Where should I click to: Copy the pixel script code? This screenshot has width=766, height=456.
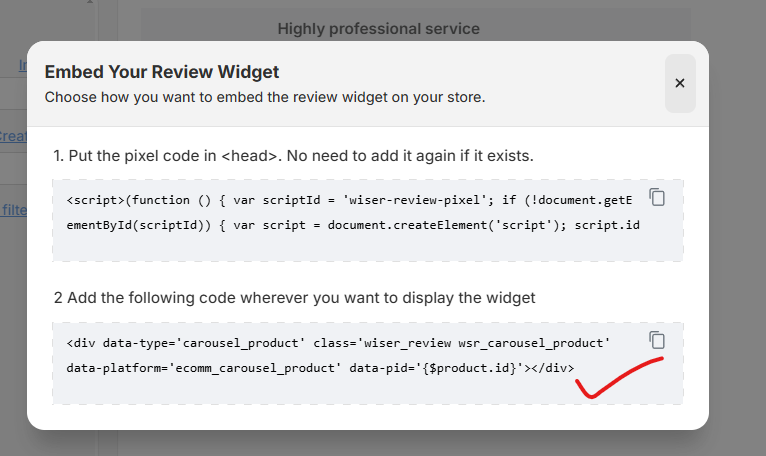point(657,197)
